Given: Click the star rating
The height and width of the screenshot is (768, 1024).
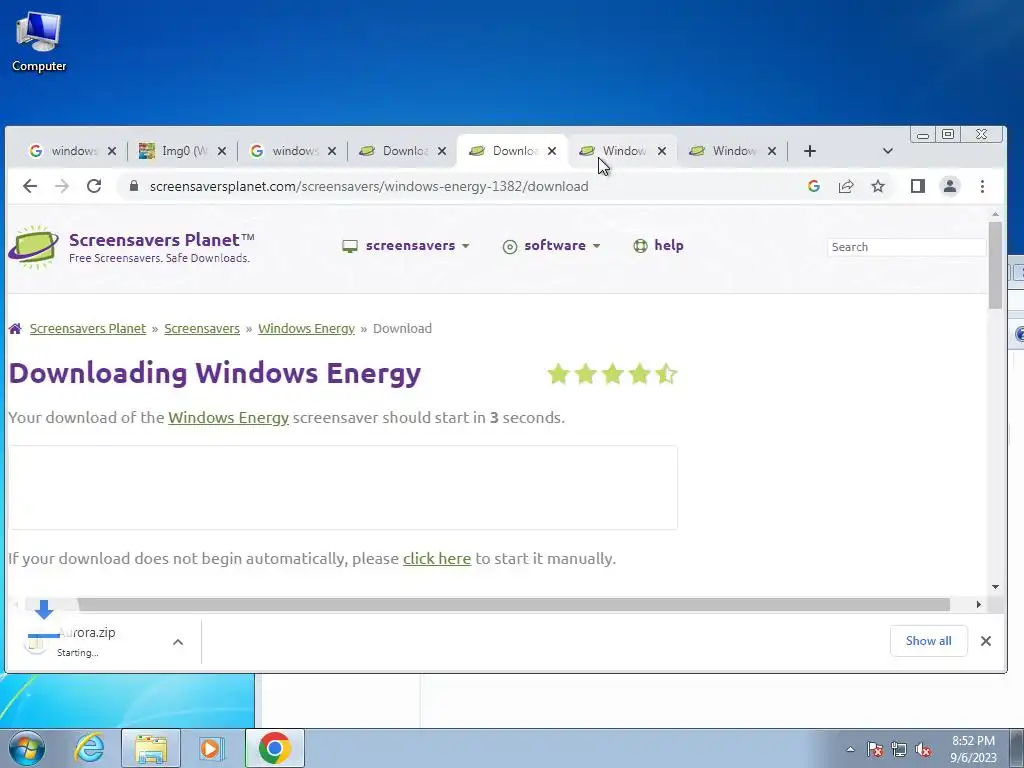Looking at the screenshot, I should pos(613,374).
